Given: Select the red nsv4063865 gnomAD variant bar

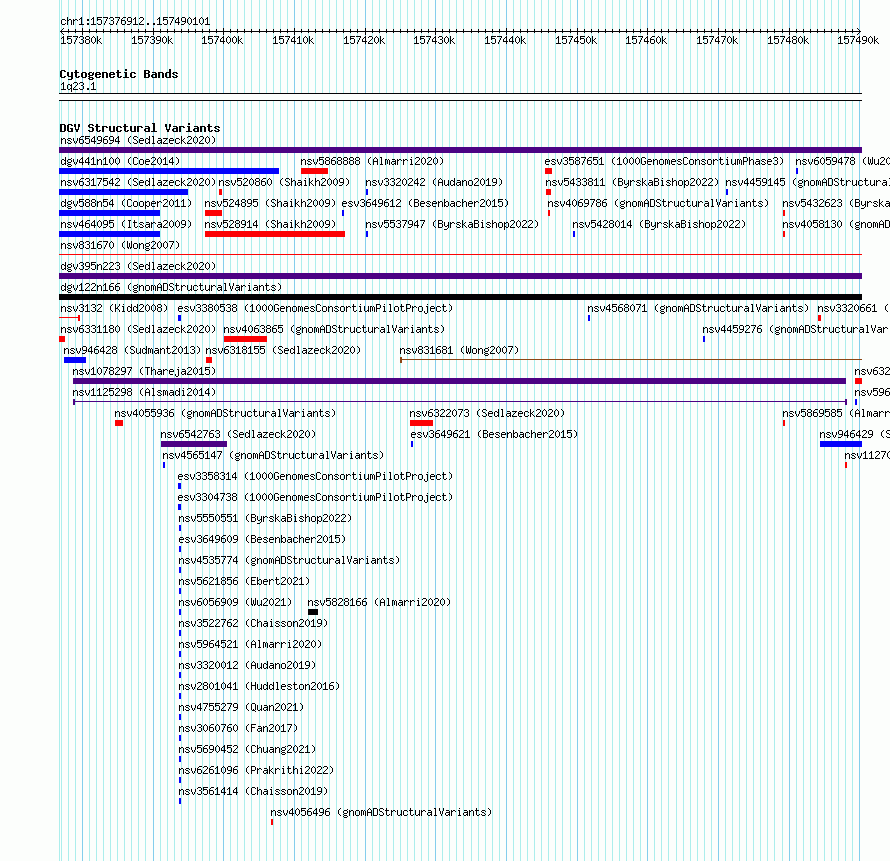Looking at the screenshot, I should [245, 339].
